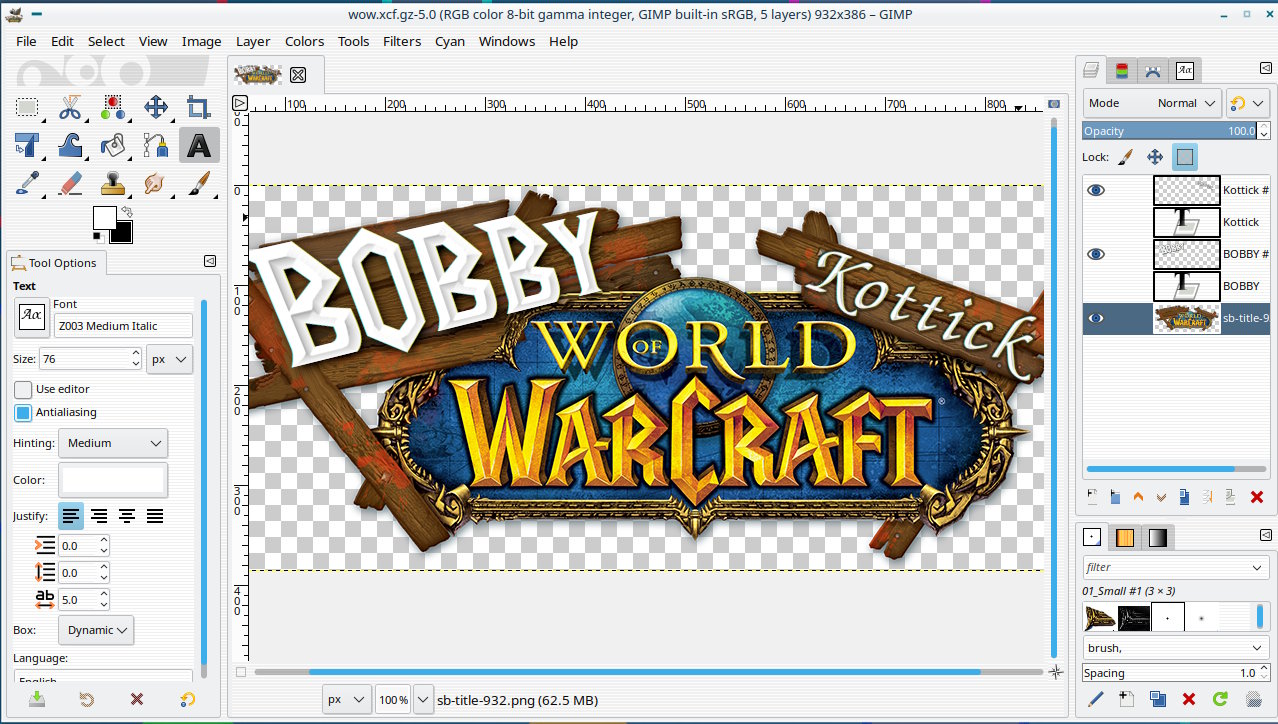The height and width of the screenshot is (724, 1278).
Task: Click the text Color swatch
Action: click(x=113, y=481)
